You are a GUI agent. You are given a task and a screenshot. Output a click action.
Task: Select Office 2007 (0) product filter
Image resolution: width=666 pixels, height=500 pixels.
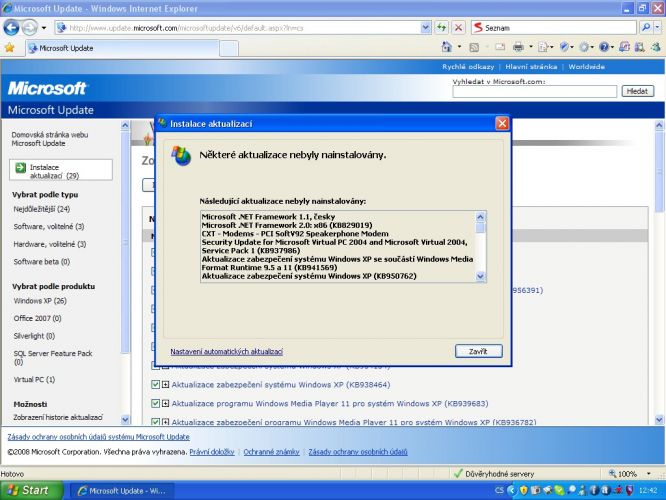pyautogui.click(x=37, y=318)
